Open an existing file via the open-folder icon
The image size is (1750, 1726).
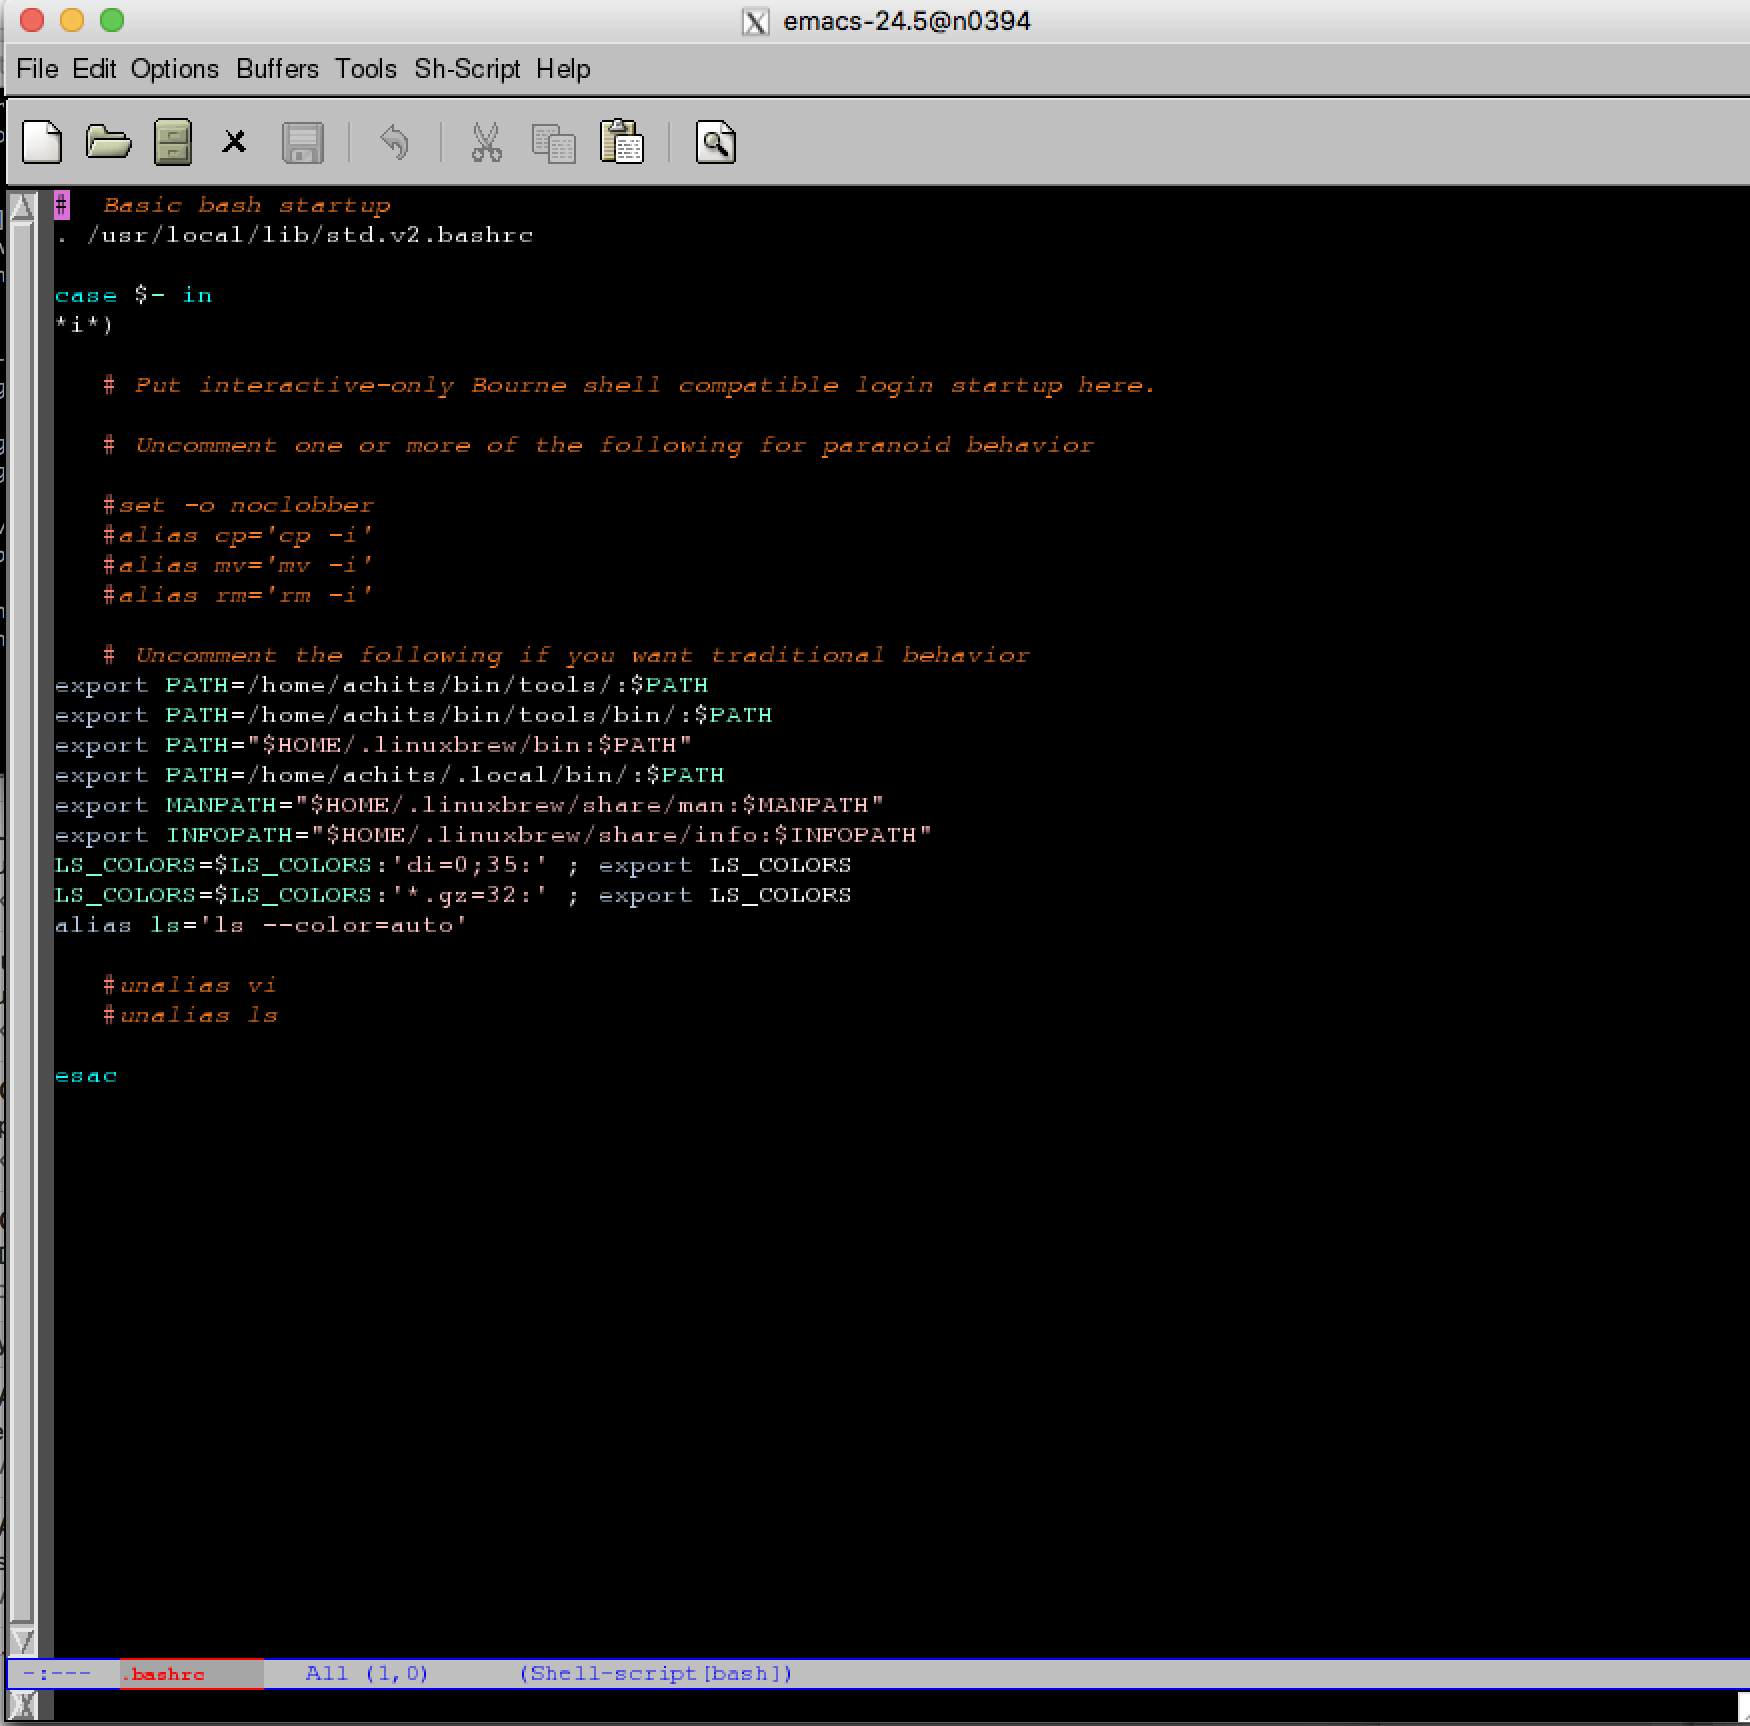[108, 142]
